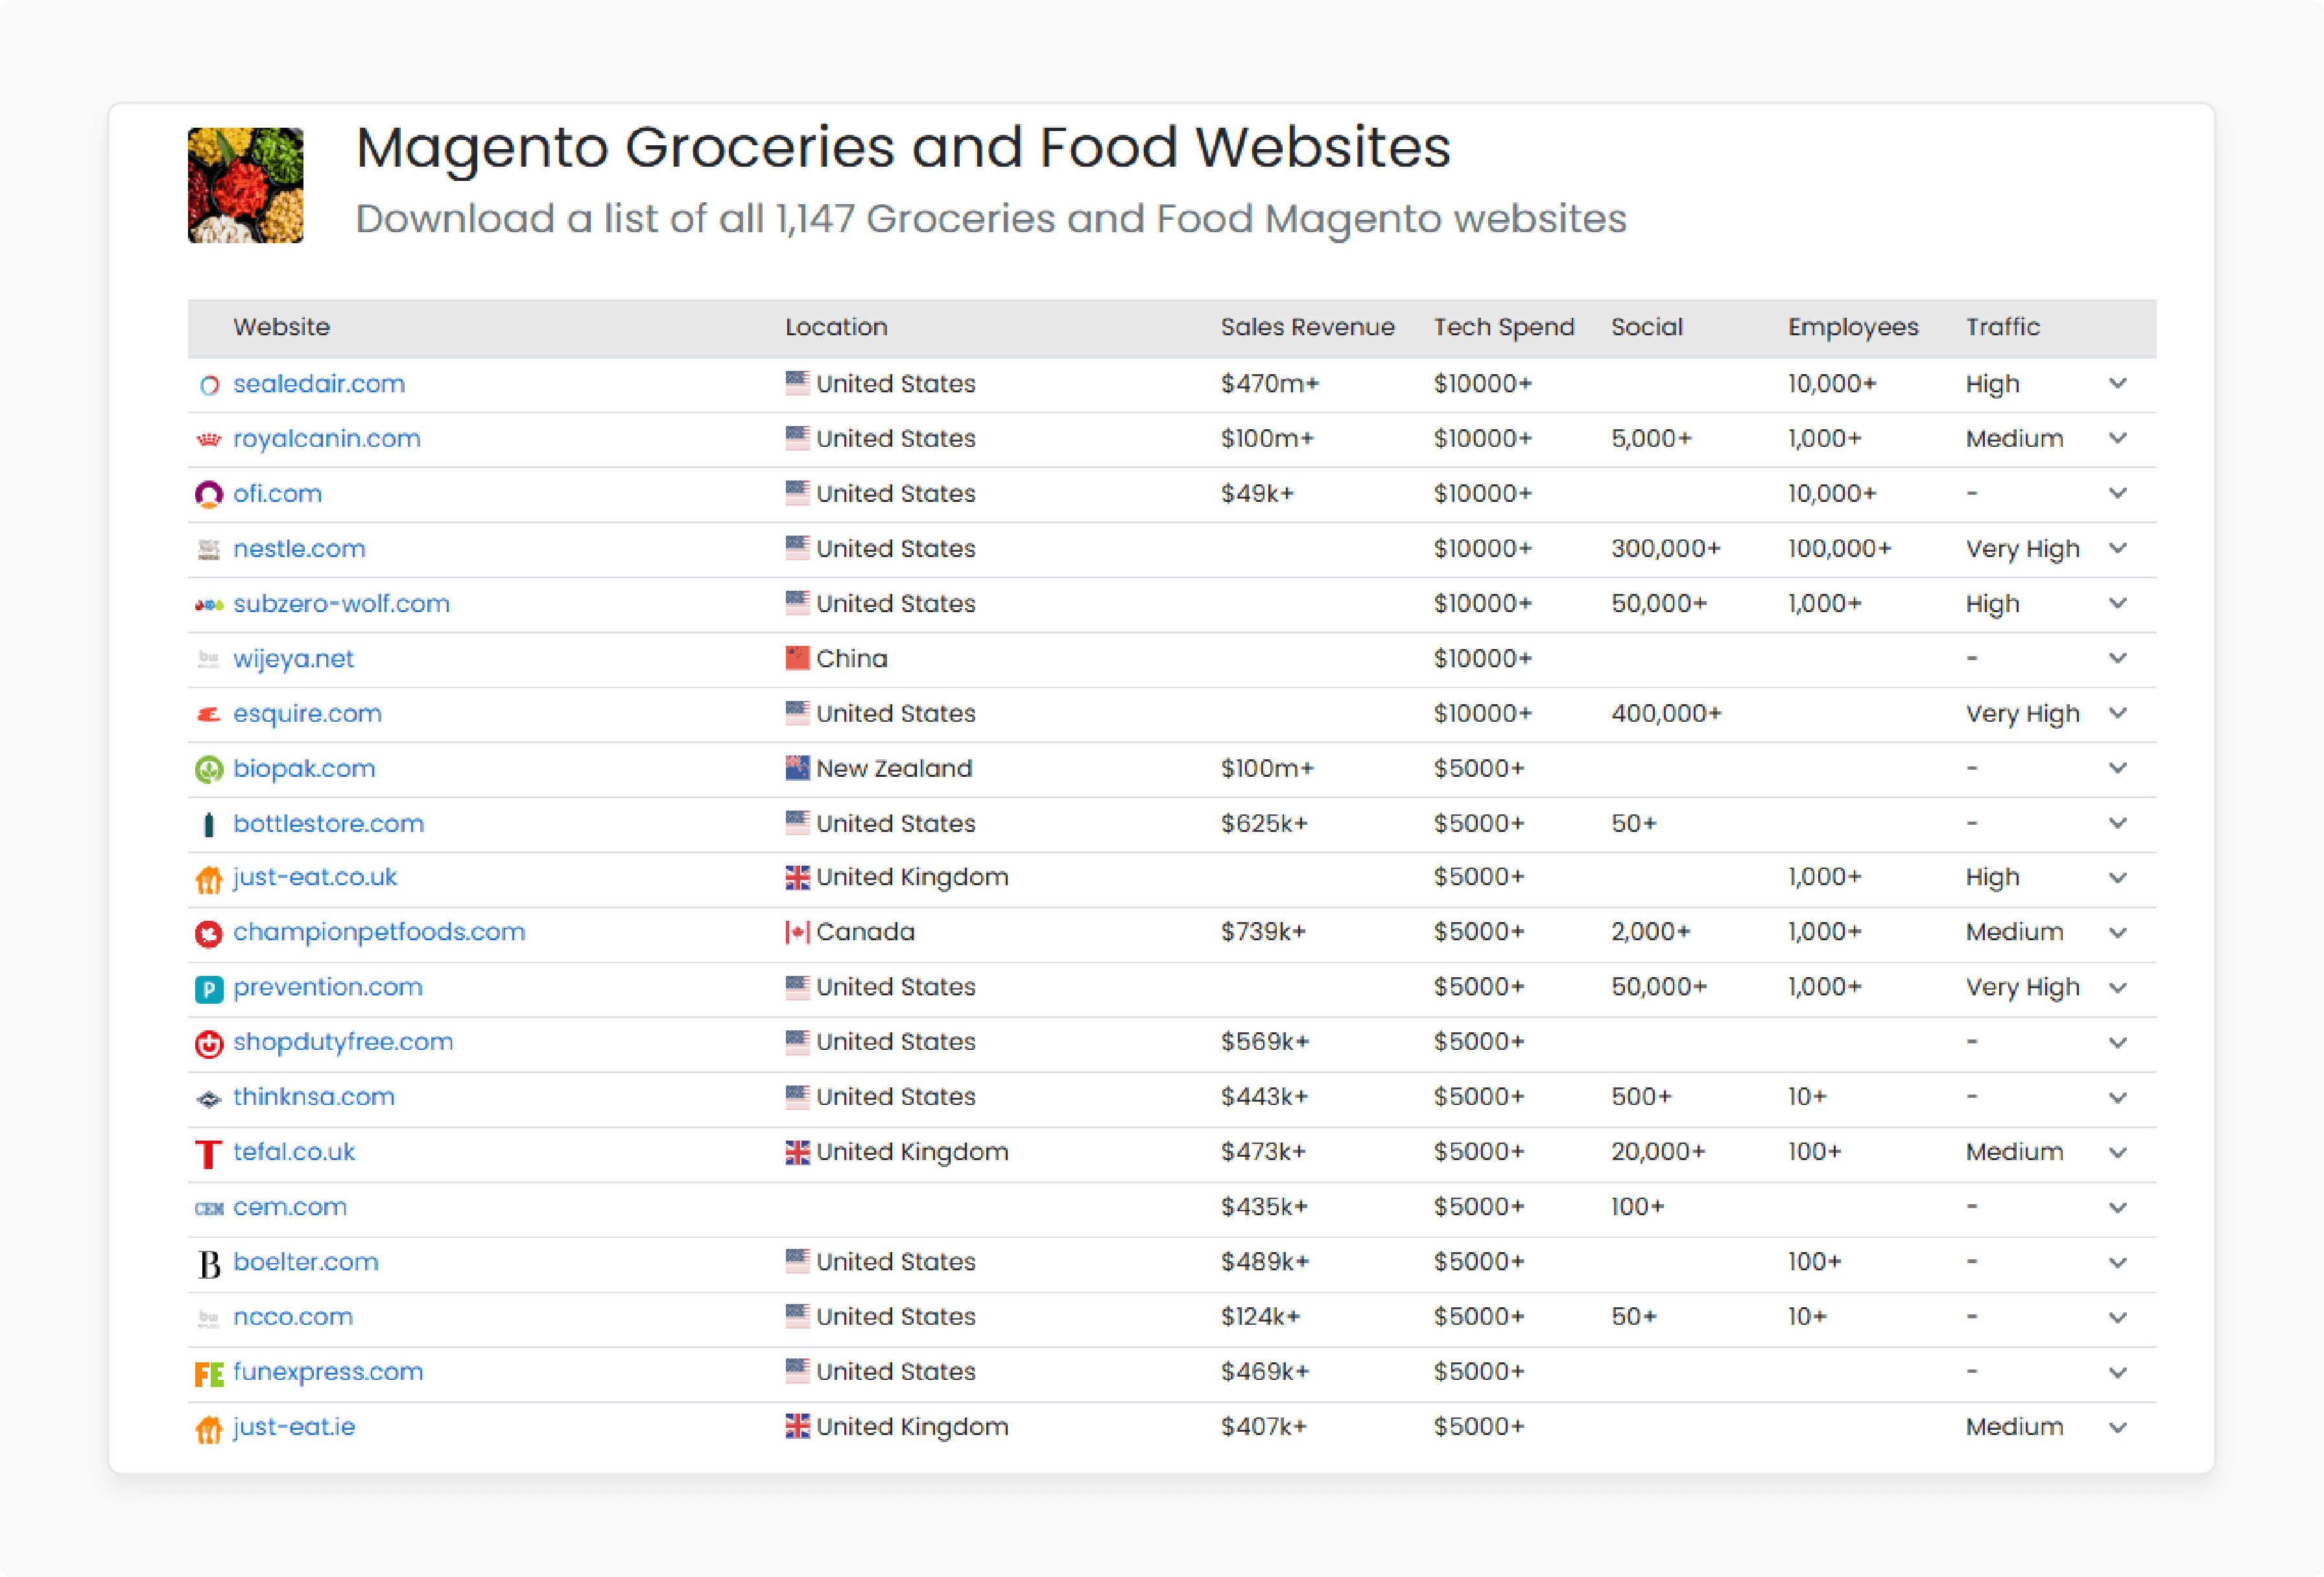Open the sealedair.com link
Screen dimensions: 2324x1577
pos(319,384)
